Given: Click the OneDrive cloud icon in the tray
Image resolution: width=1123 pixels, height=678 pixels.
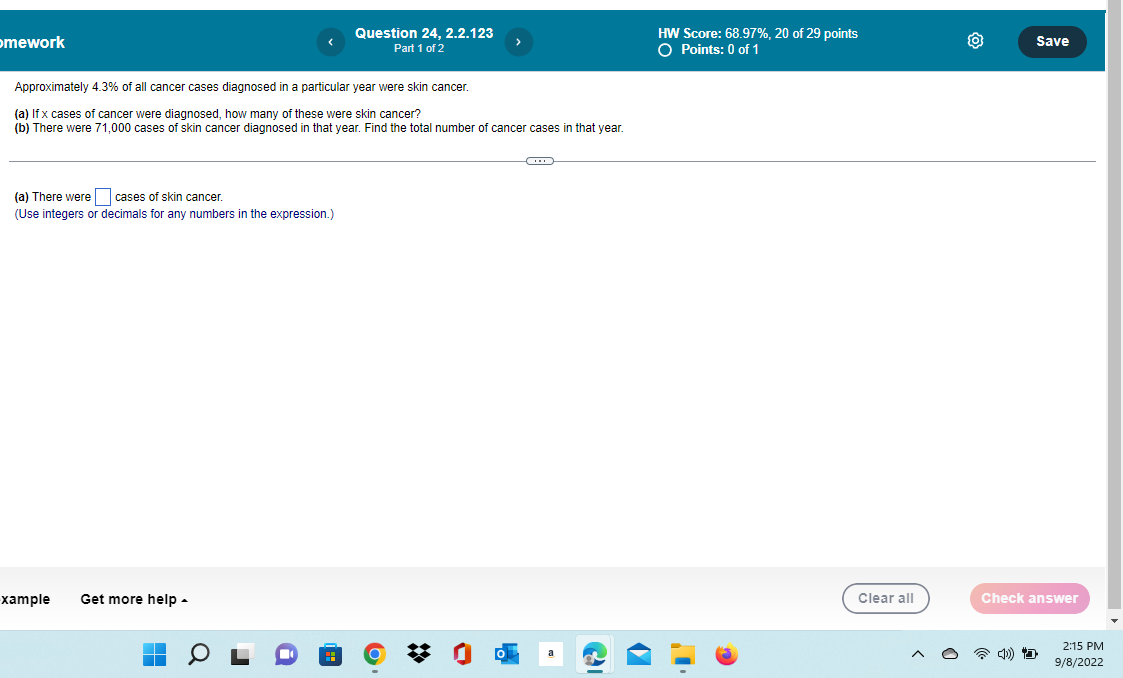Looking at the screenshot, I should click(949, 653).
